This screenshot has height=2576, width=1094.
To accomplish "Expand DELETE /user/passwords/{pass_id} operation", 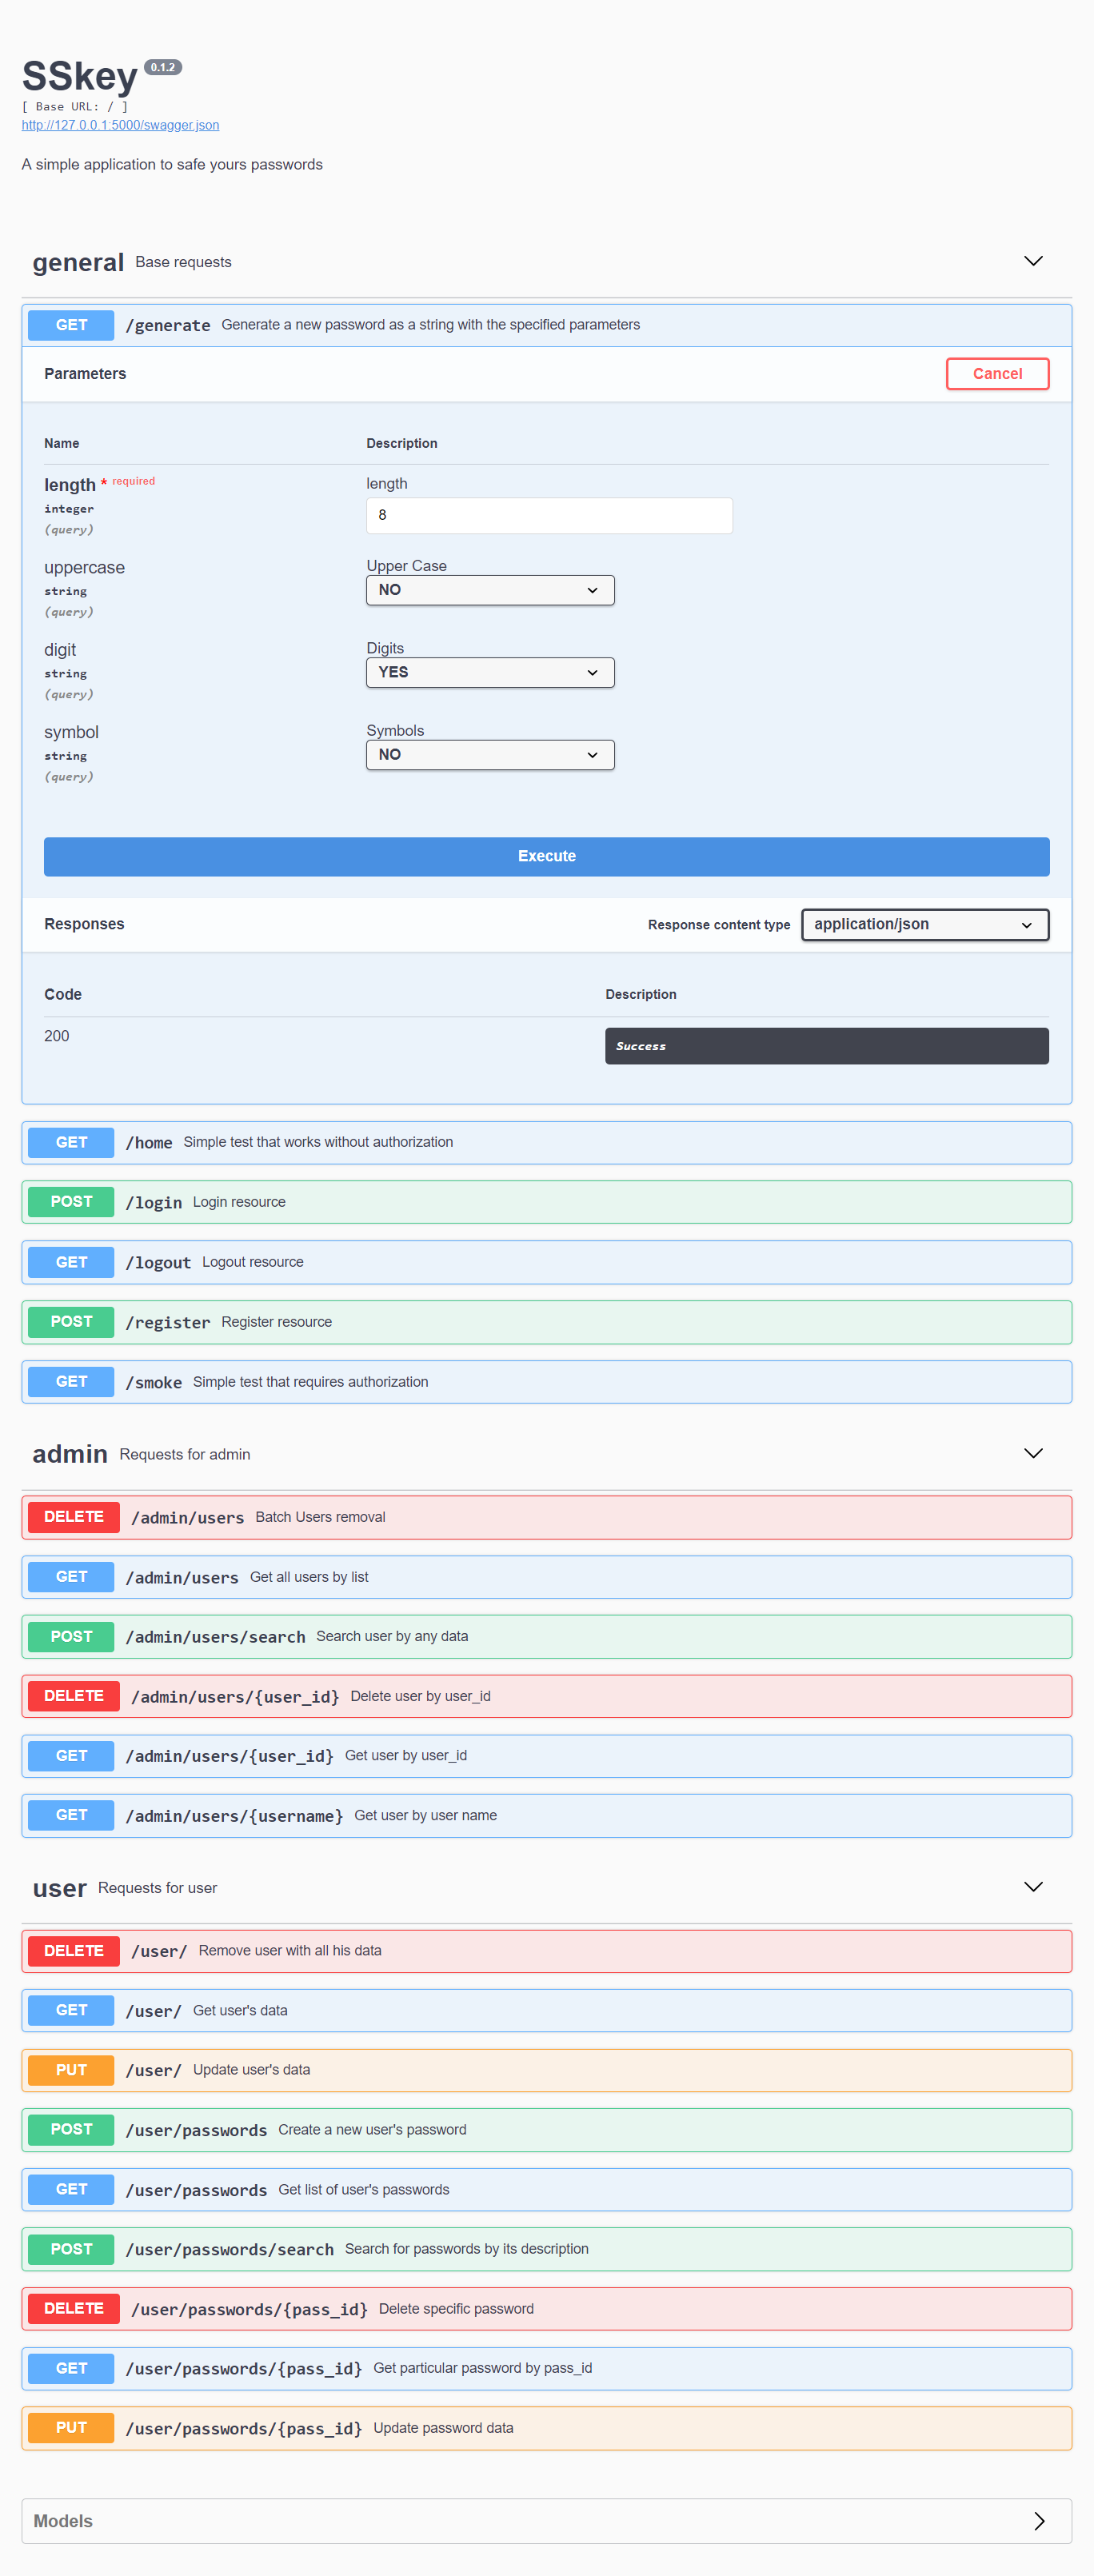I will click(x=547, y=2309).
